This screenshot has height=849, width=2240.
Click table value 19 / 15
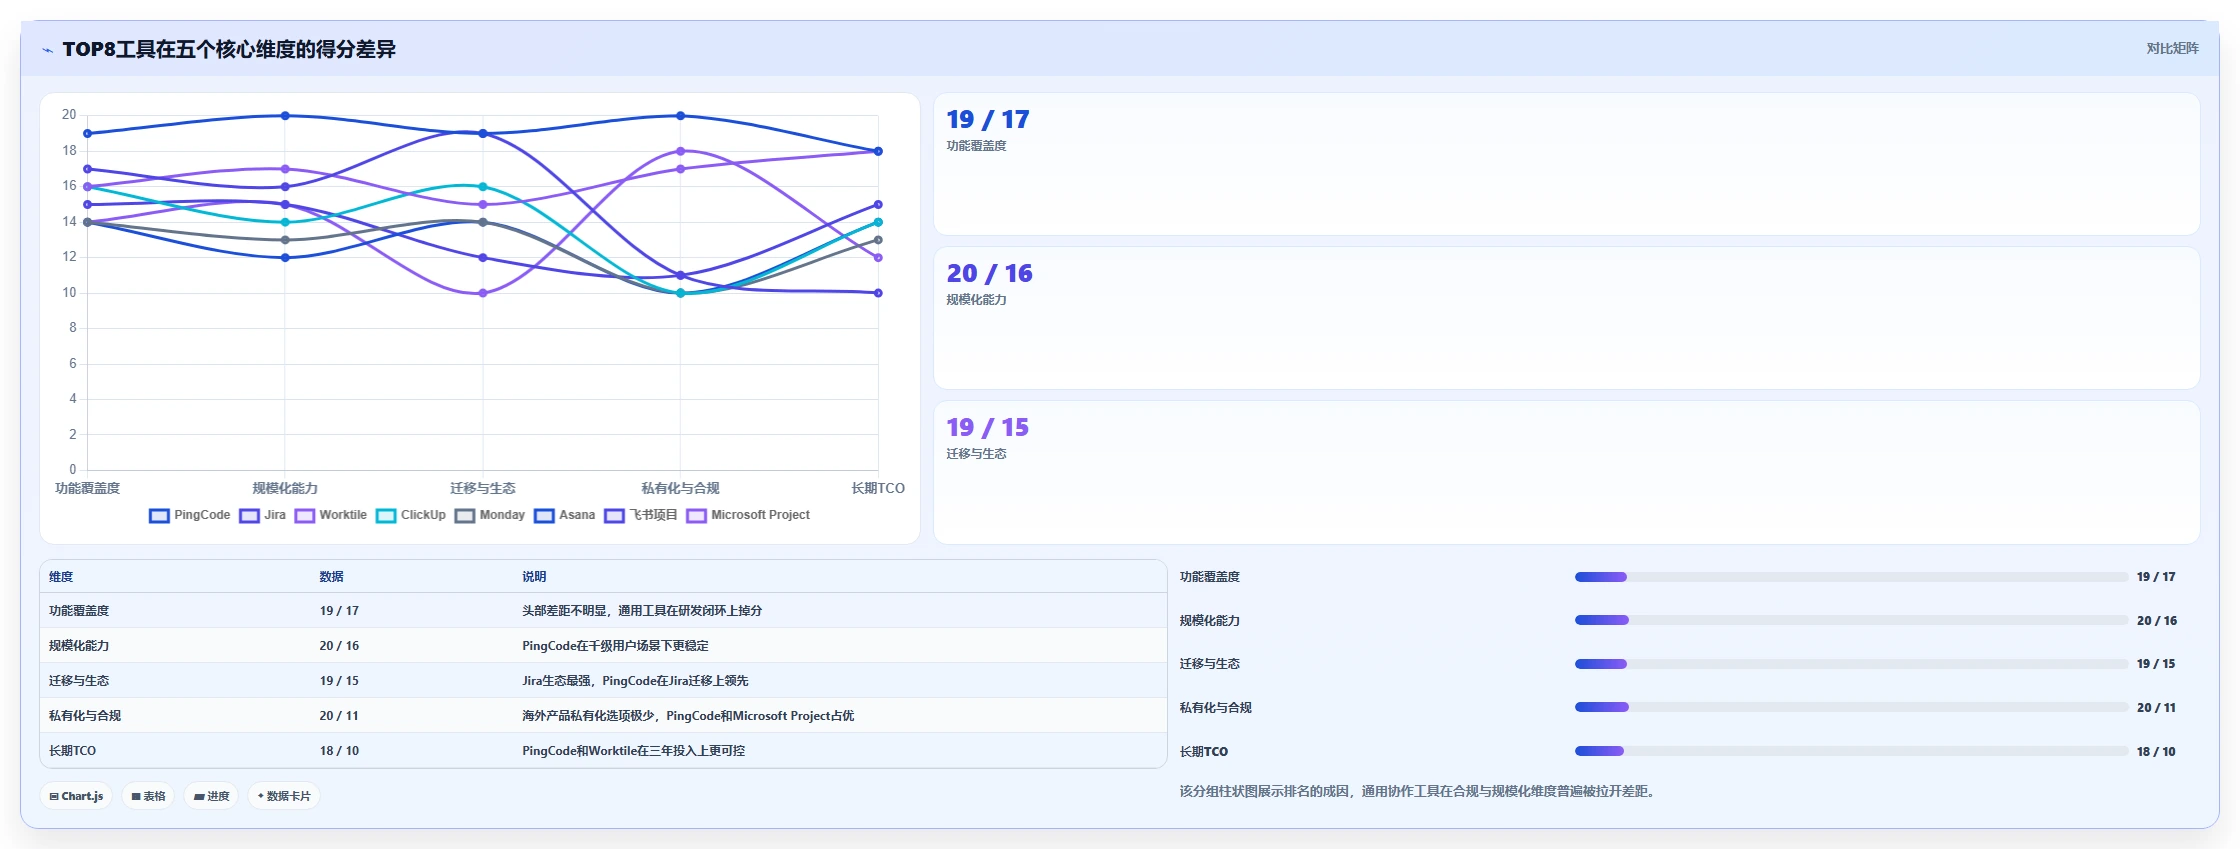tap(339, 680)
